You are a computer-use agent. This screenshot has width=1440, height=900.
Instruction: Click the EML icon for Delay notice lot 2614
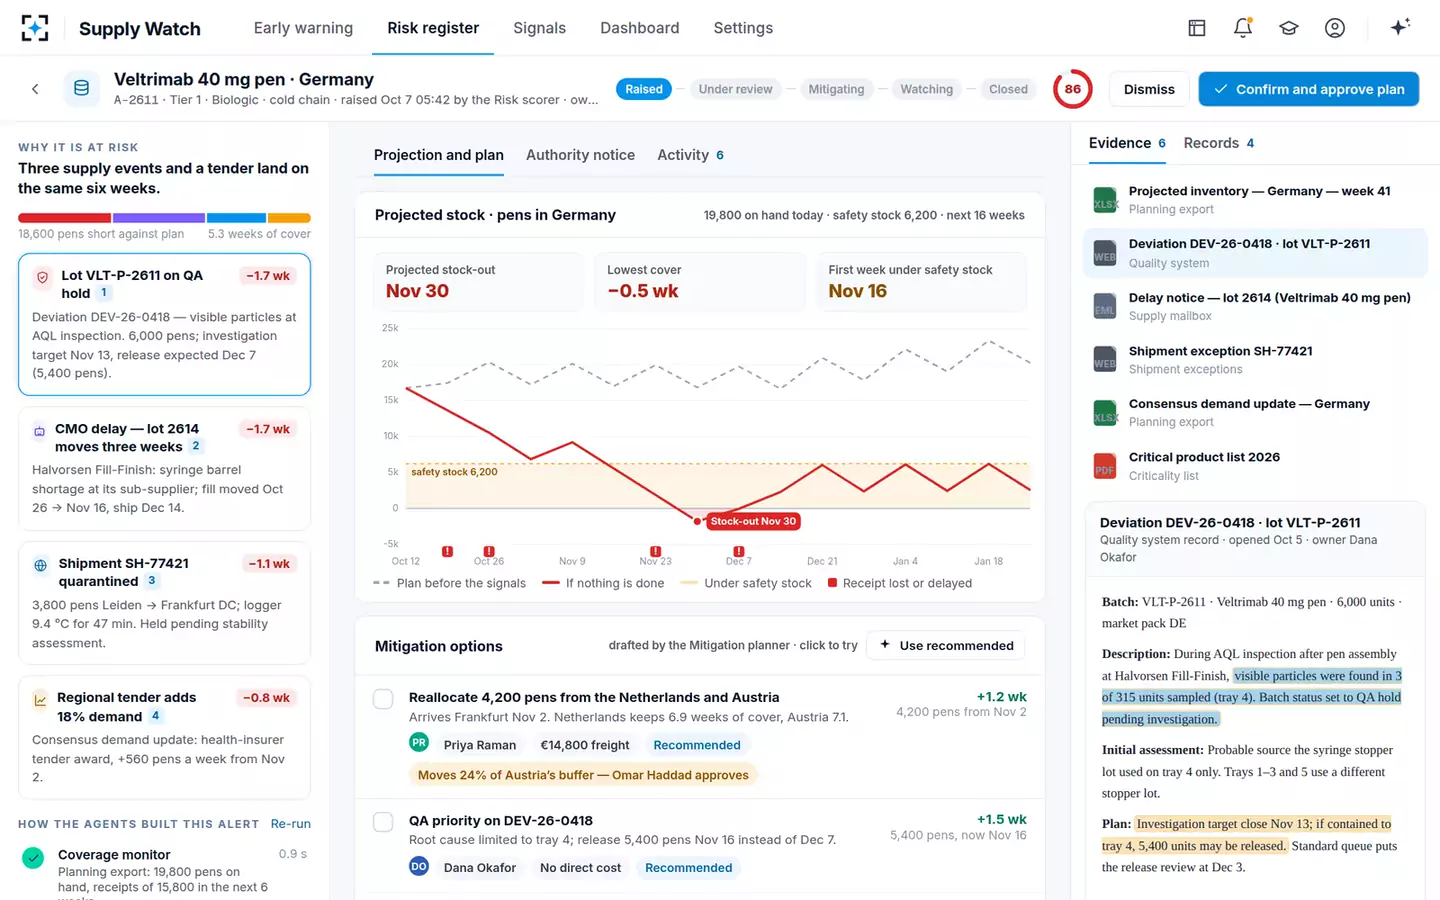point(1105,306)
